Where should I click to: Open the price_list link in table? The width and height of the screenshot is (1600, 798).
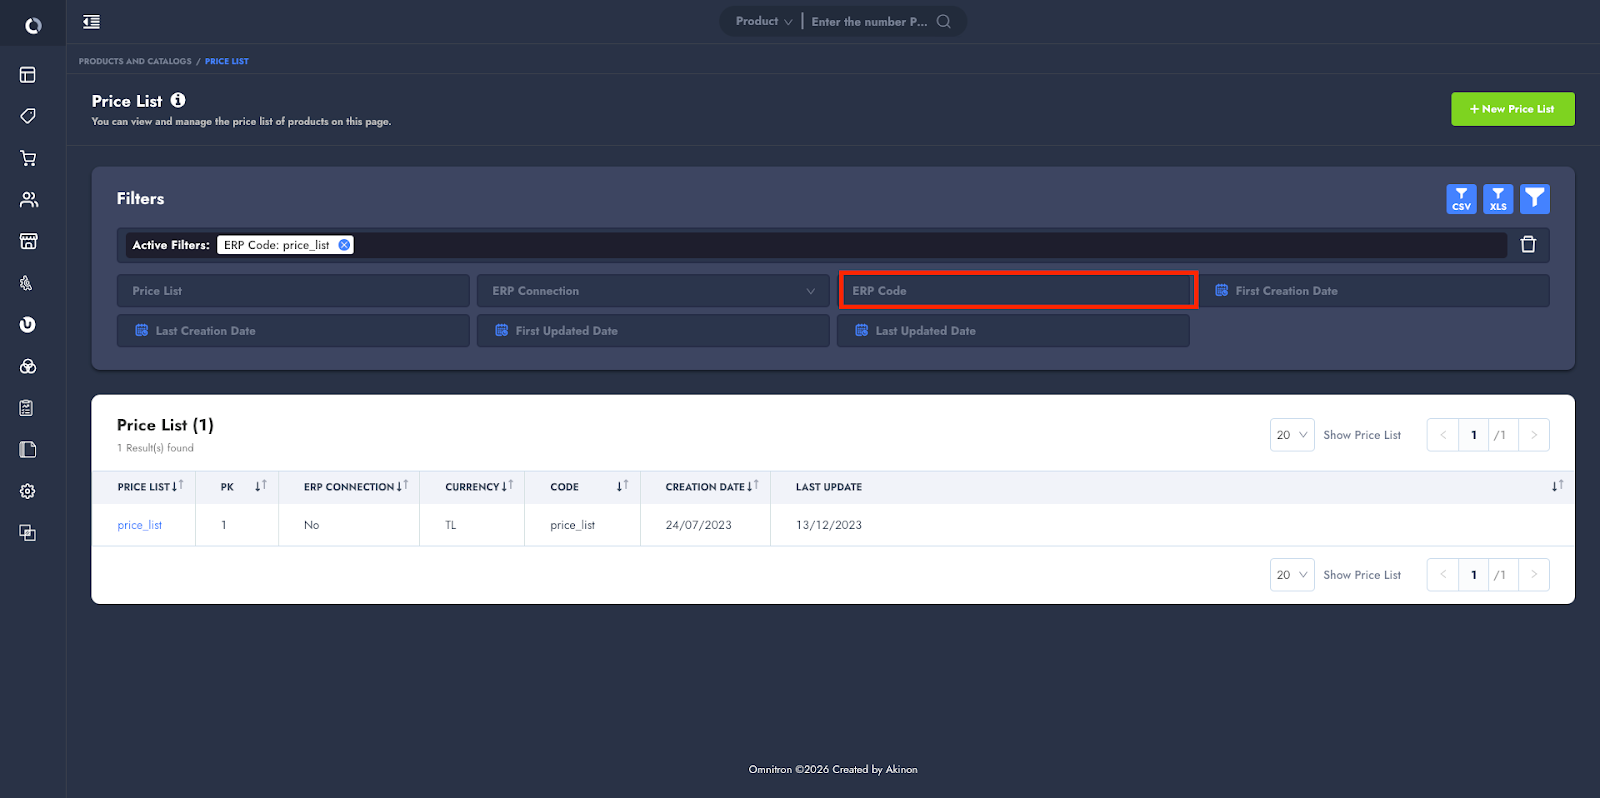click(139, 525)
